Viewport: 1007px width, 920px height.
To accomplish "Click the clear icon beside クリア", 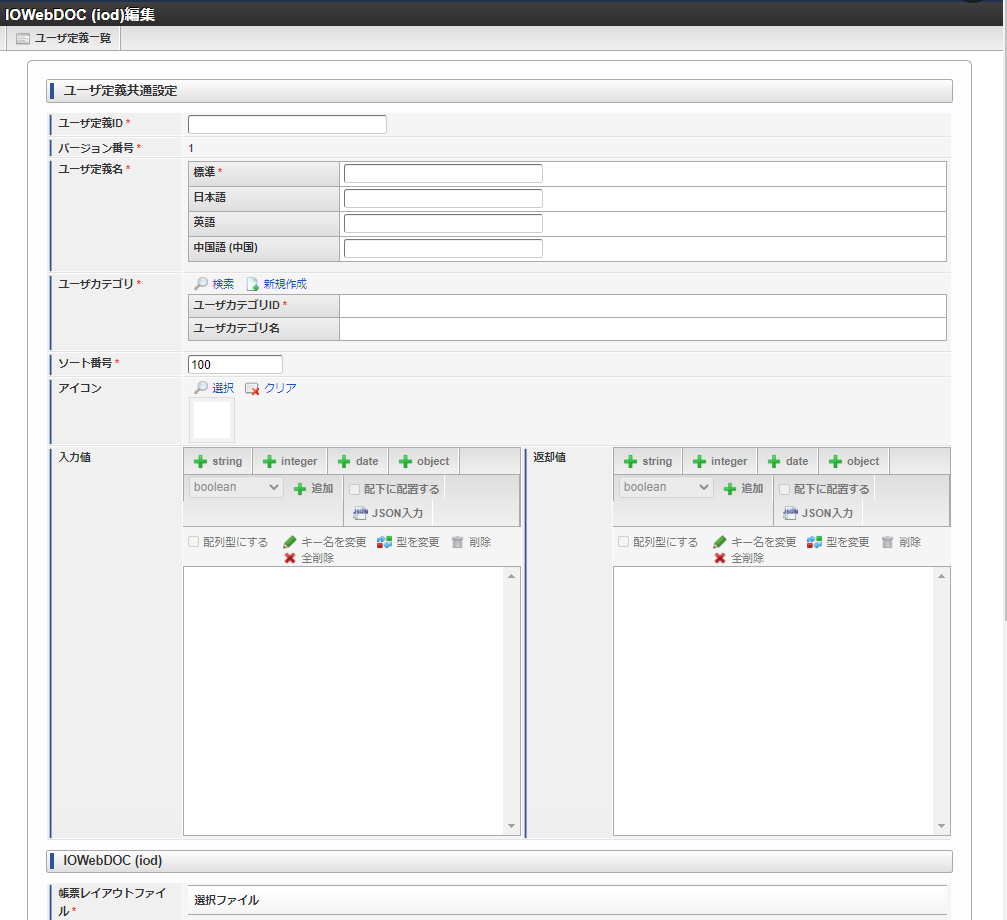I will (252, 388).
